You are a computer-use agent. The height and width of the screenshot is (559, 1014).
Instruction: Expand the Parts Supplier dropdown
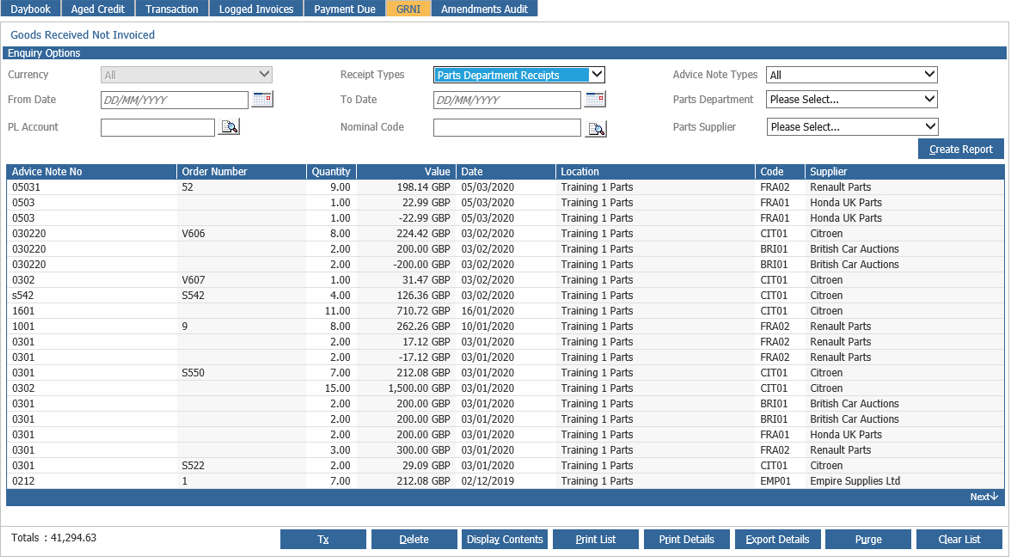852,127
